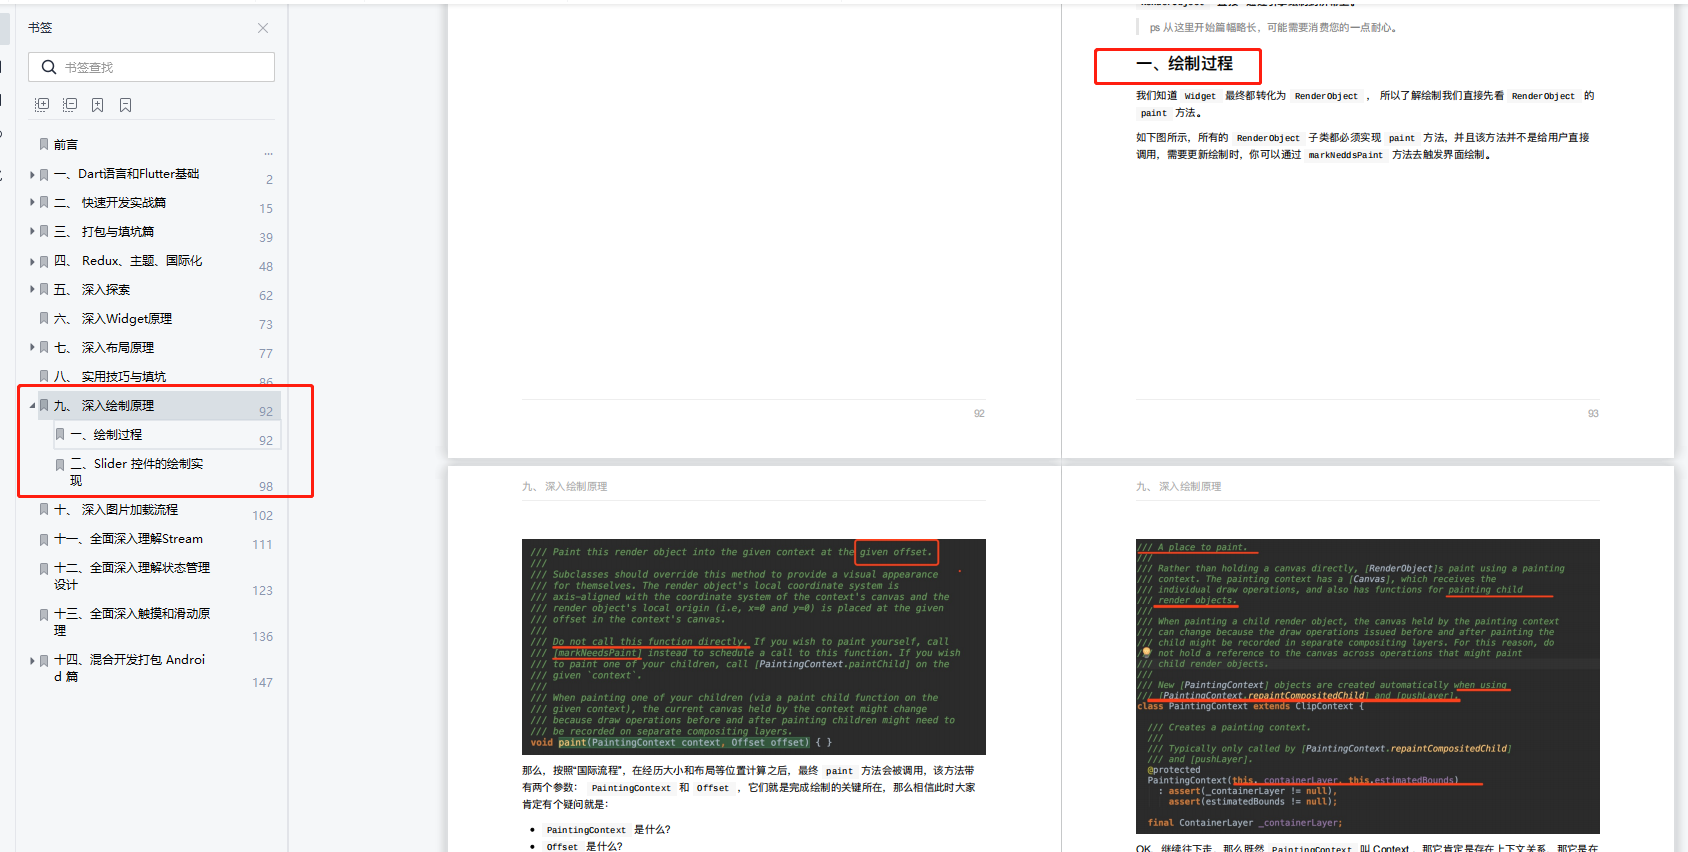Click page number 147 in bookmark list

(263, 683)
